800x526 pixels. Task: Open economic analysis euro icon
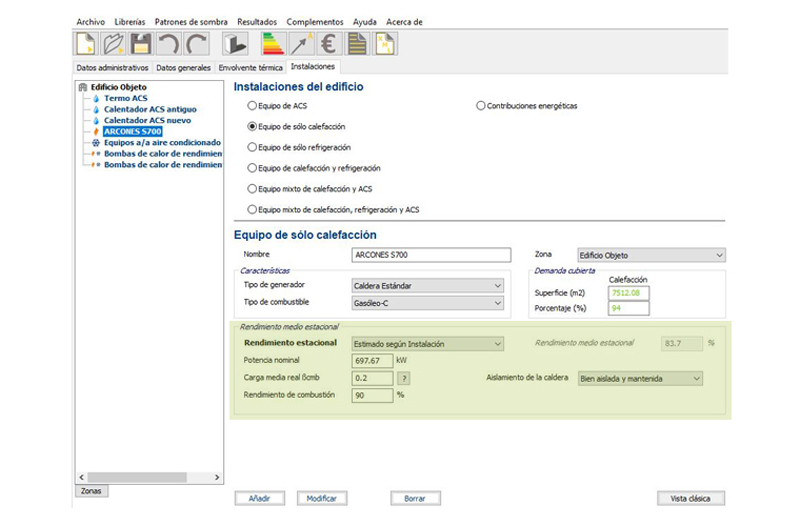[329, 43]
